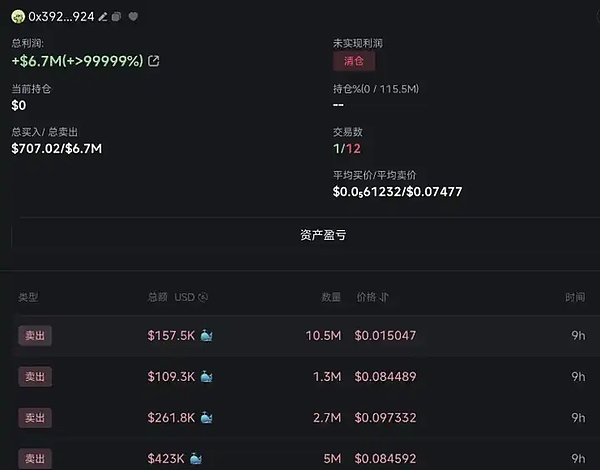The width and height of the screenshot is (600, 470).
Task: Copy the wallet address 0x392...924
Action: (x=116, y=17)
